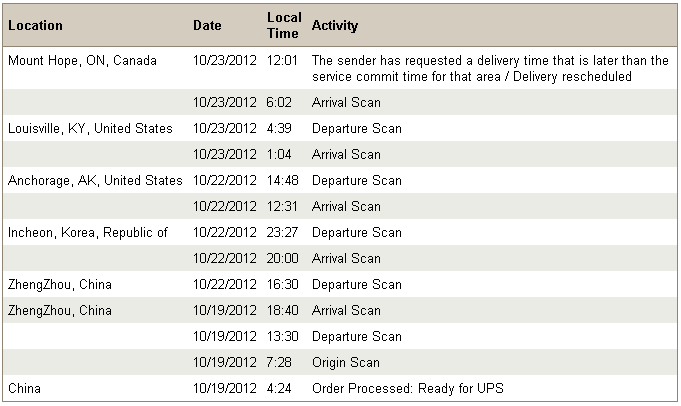Click the delivery rescheduled activity message
Screen dimensions: 681x406
(x=490, y=69)
